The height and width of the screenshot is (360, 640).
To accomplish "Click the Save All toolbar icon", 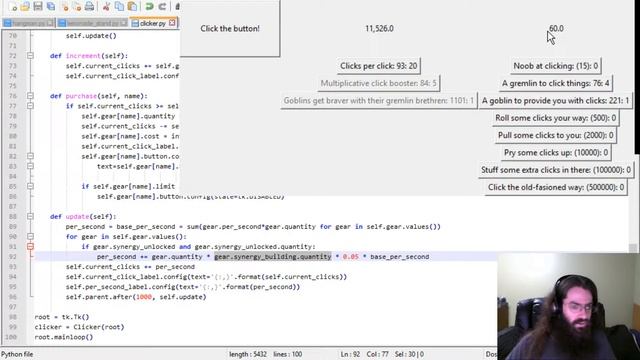I will click(x=51, y=6).
